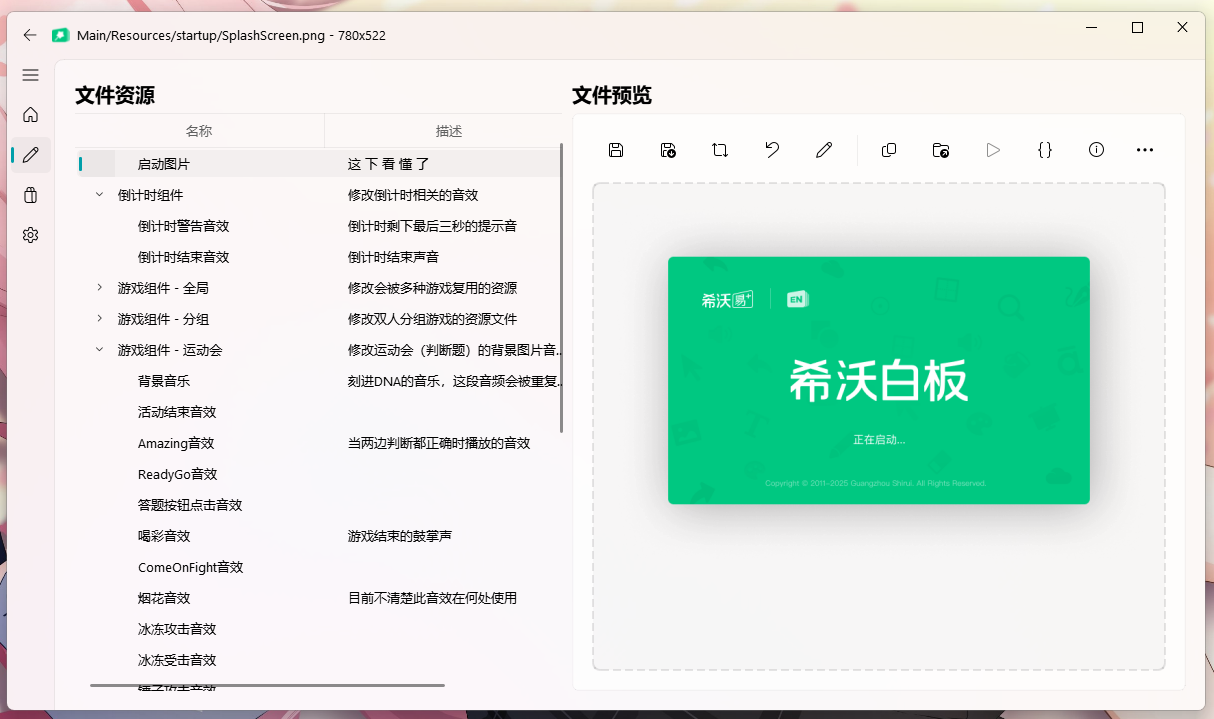This screenshot has height=719, width=1214.
Task: Click the horizontal scrollbar under resource list
Action: point(267,685)
